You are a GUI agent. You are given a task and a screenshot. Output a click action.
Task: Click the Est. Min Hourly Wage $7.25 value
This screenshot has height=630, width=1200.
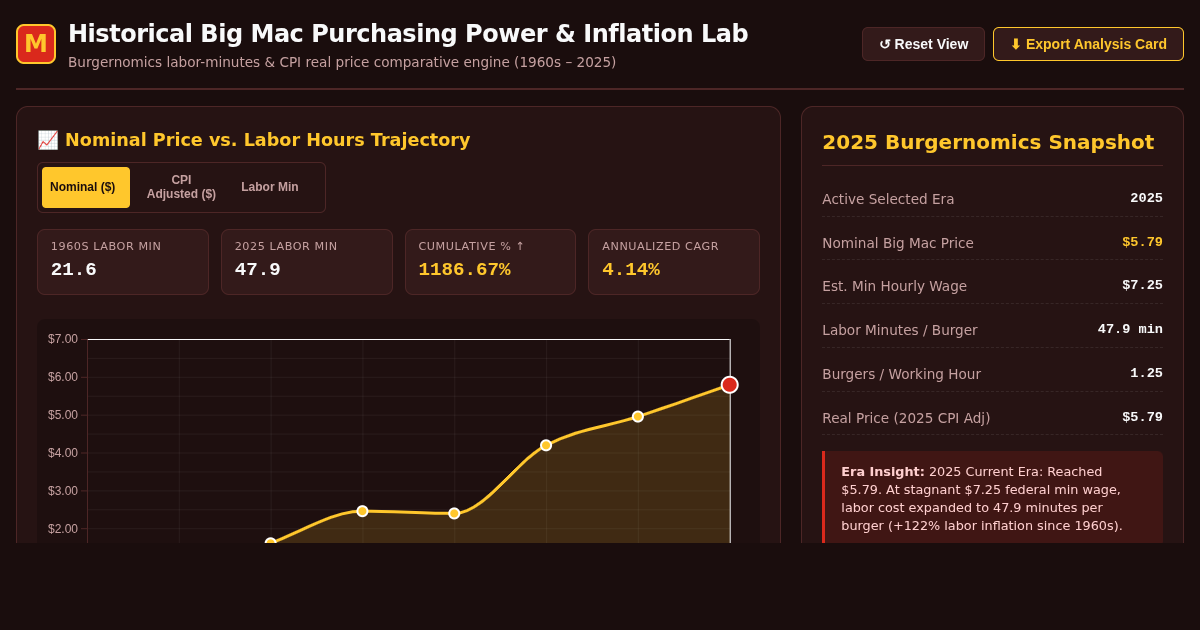click(1142, 286)
